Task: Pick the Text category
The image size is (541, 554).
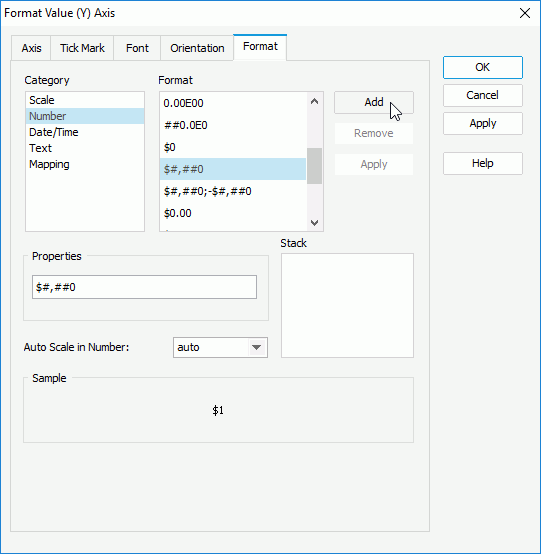Action: [x=85, y=148]
